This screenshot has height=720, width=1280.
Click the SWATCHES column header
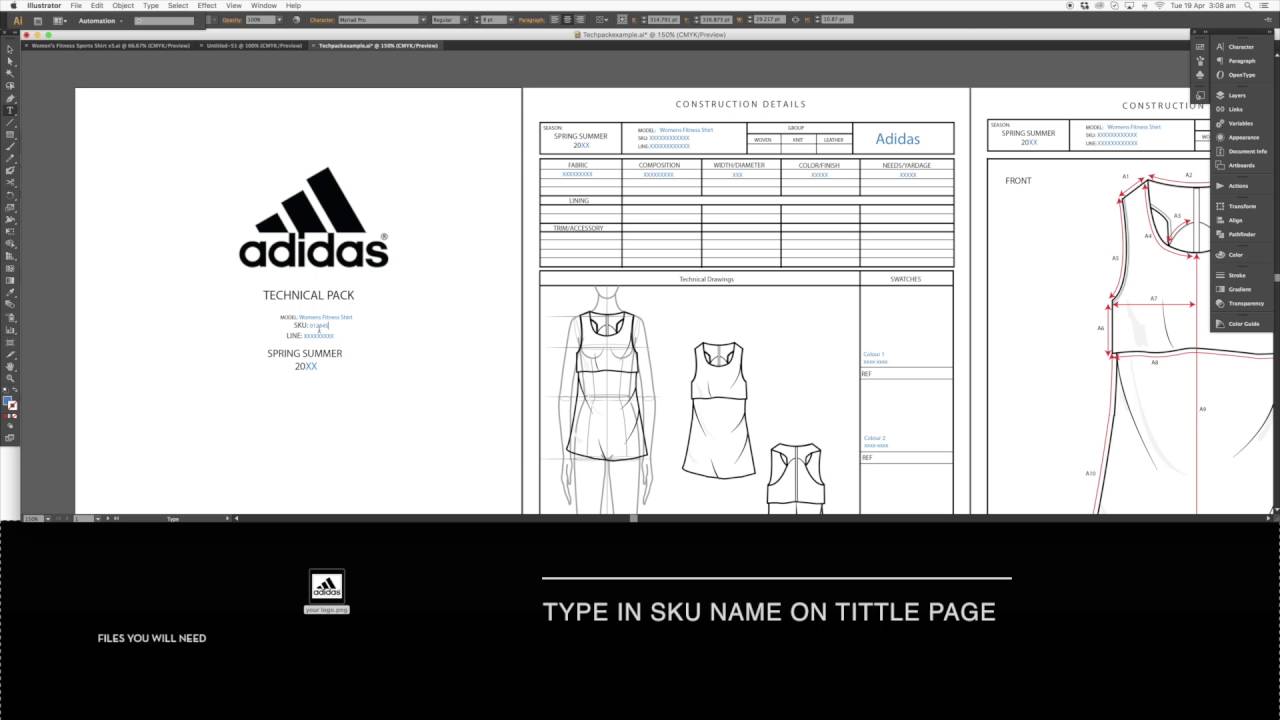(x=906, y=279)
